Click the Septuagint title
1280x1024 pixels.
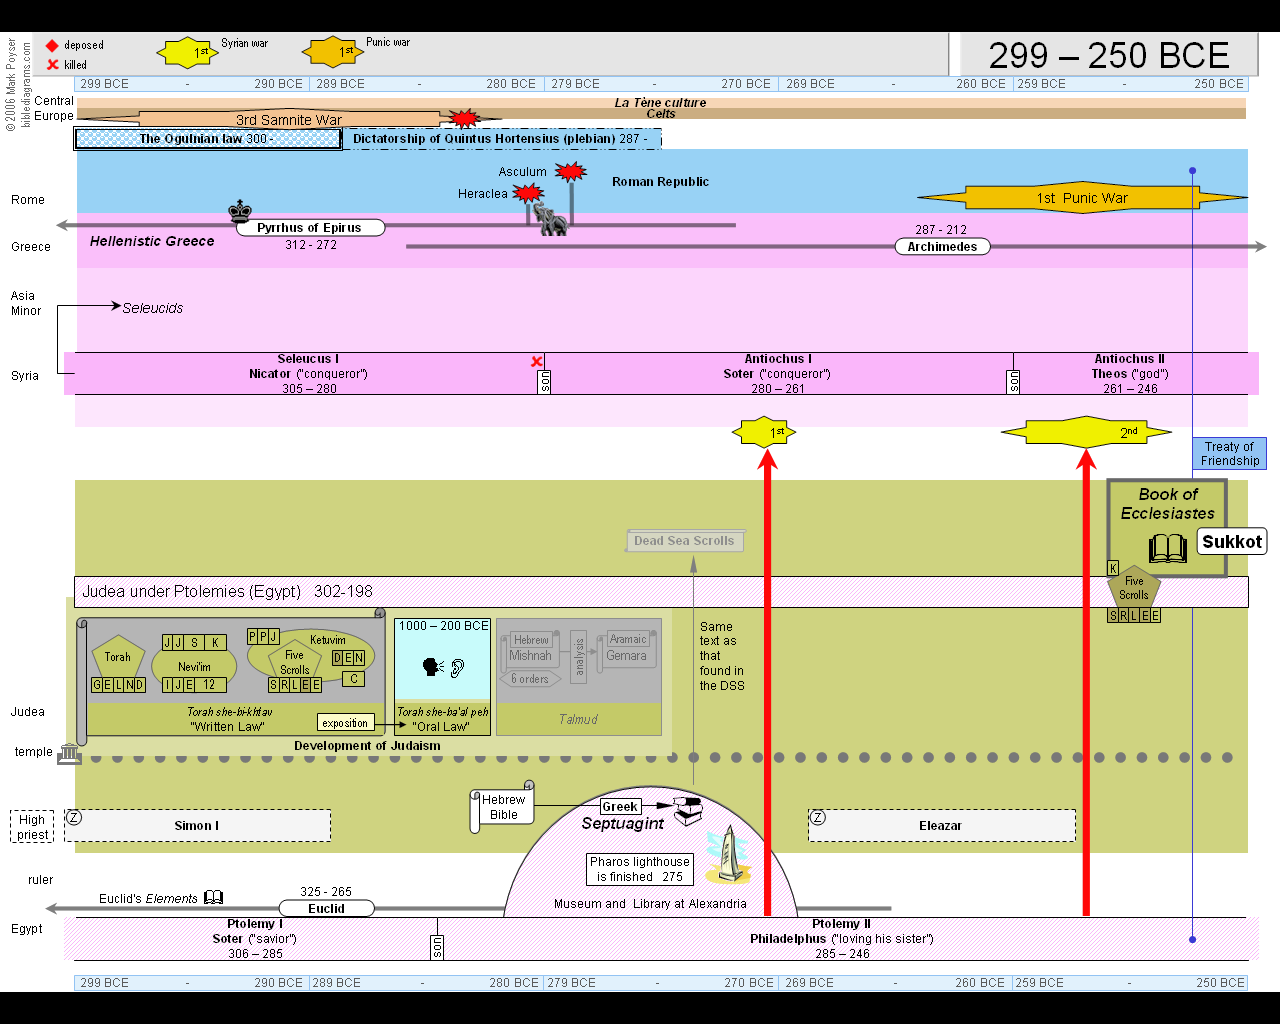tap(623, 824)
